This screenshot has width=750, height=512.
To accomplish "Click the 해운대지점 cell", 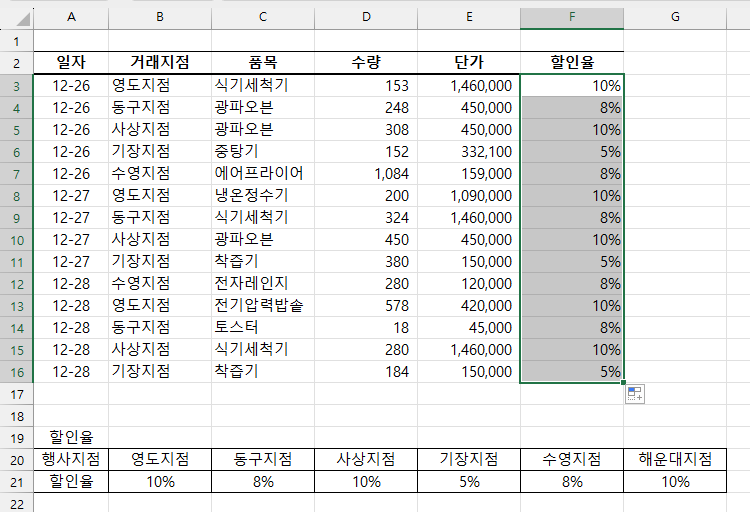I will point(675,459).
